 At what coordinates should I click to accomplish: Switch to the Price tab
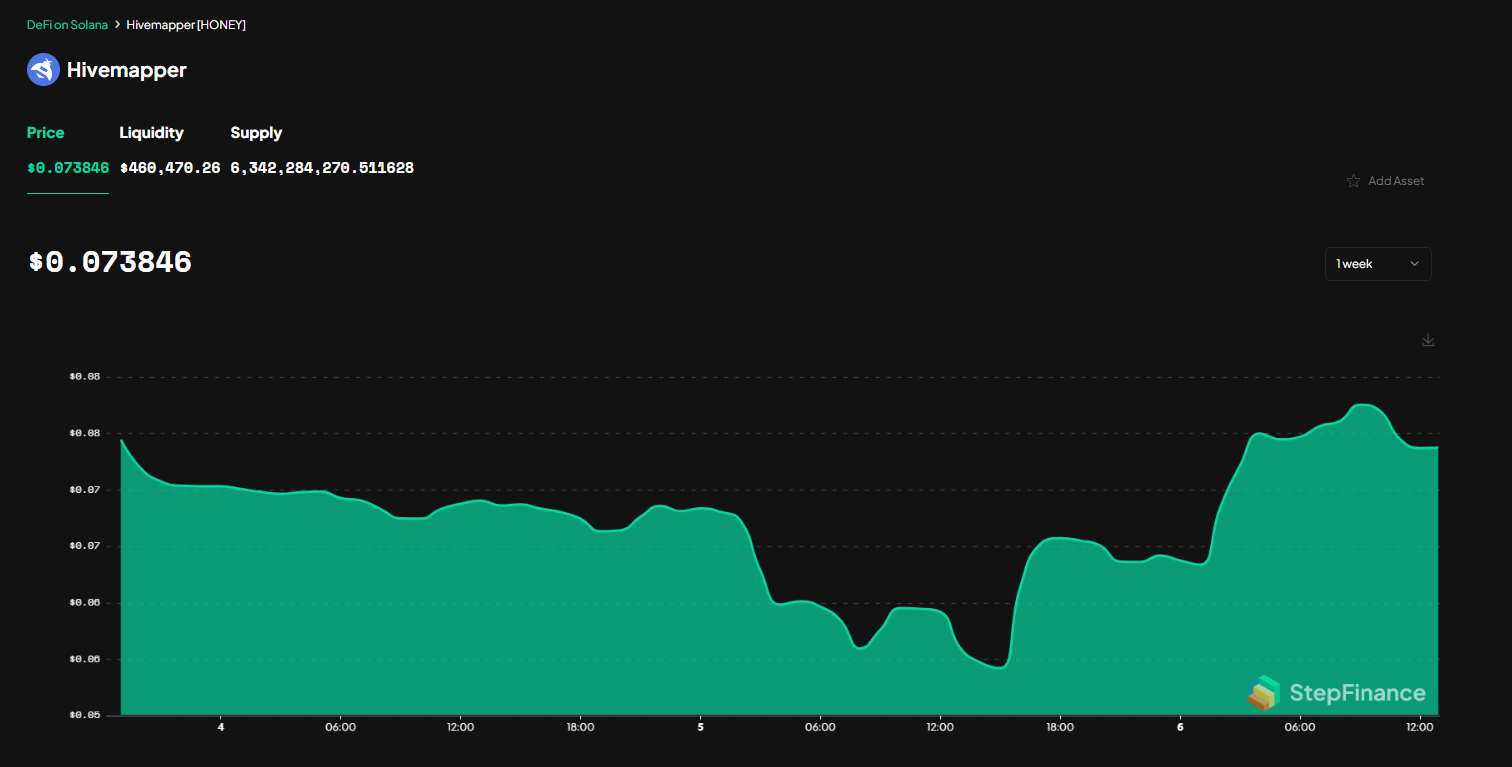pos(46,133)
